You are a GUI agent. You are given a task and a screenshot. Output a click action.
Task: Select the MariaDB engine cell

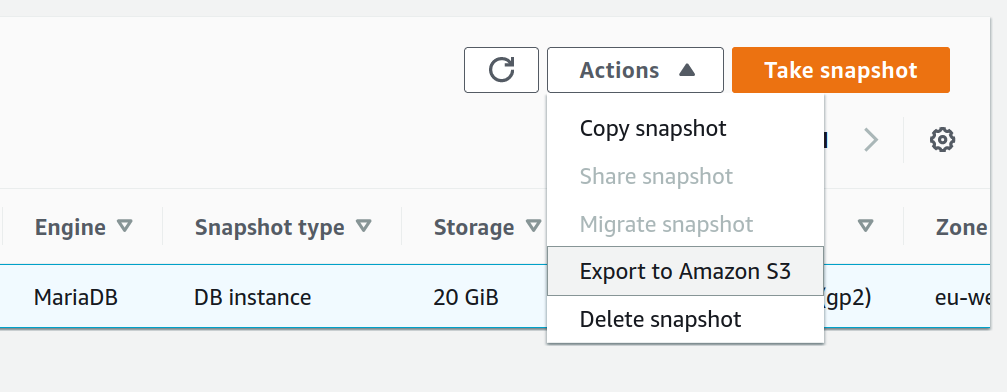coord(76,298)
